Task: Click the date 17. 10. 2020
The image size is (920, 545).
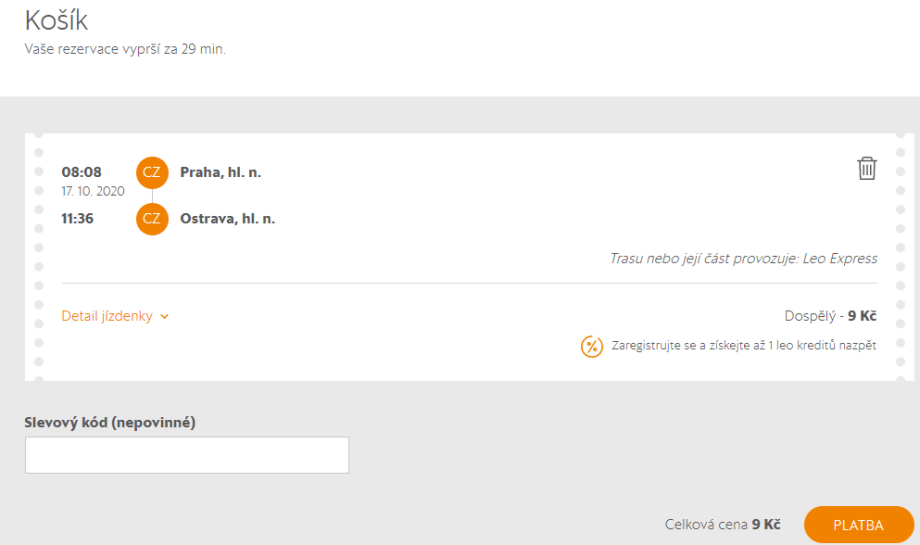Action: 93,191
